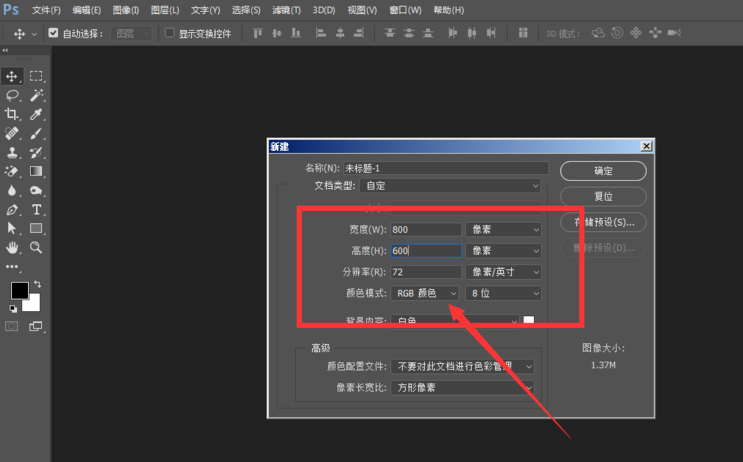The height and width of the screenshot is (462, 743).
Task: Open the height unit 像素 dropdown
Action: 503,251
